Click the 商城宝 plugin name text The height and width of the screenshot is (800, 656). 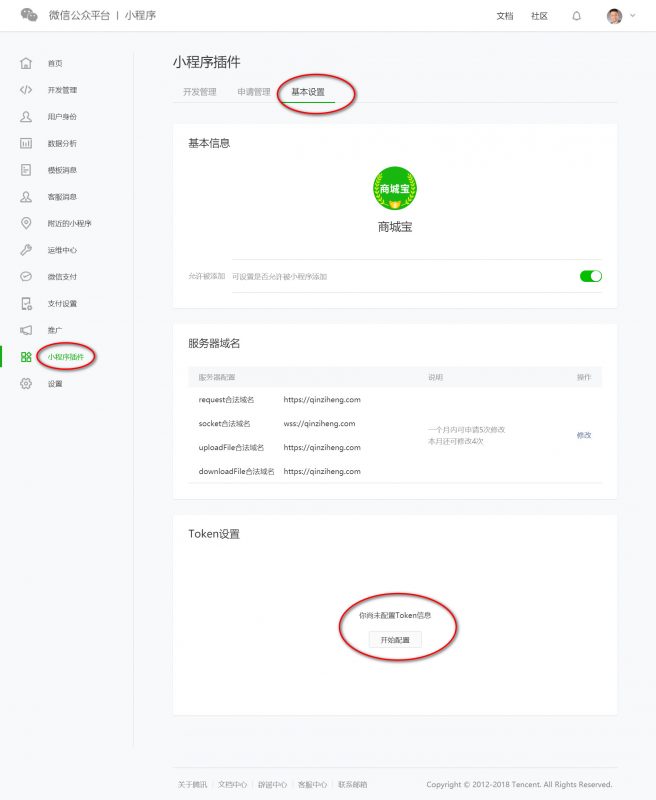point(395,227)
